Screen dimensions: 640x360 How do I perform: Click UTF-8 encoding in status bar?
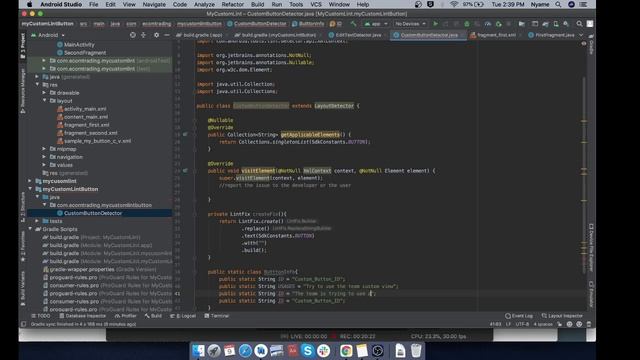[522, 324]
